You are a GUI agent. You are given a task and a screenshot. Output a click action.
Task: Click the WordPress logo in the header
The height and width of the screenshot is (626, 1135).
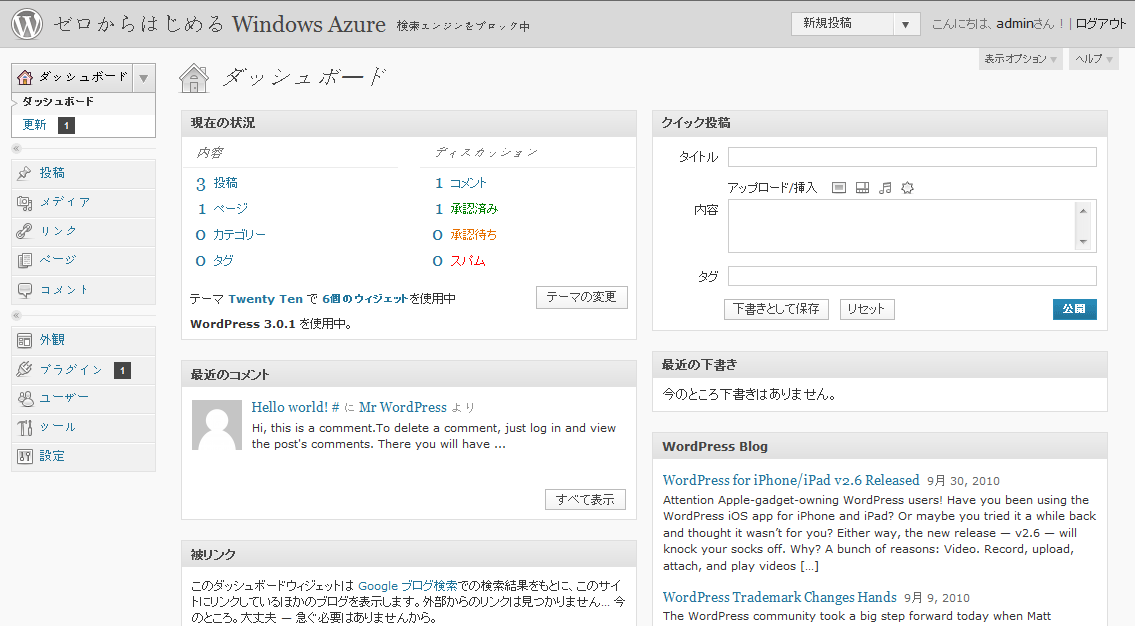click(27, 24)
